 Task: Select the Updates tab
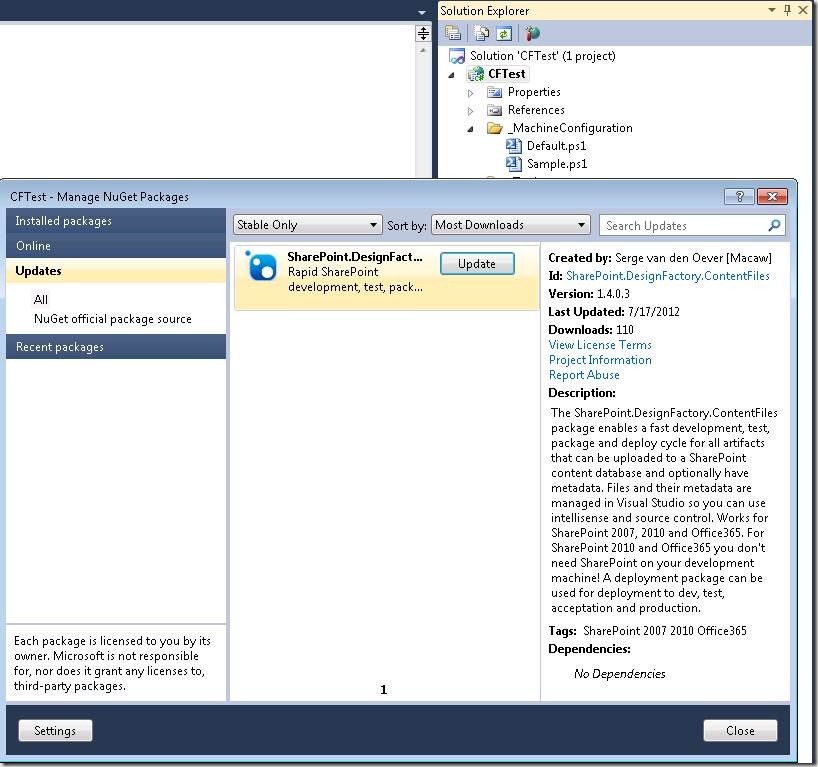coord(116,271)
